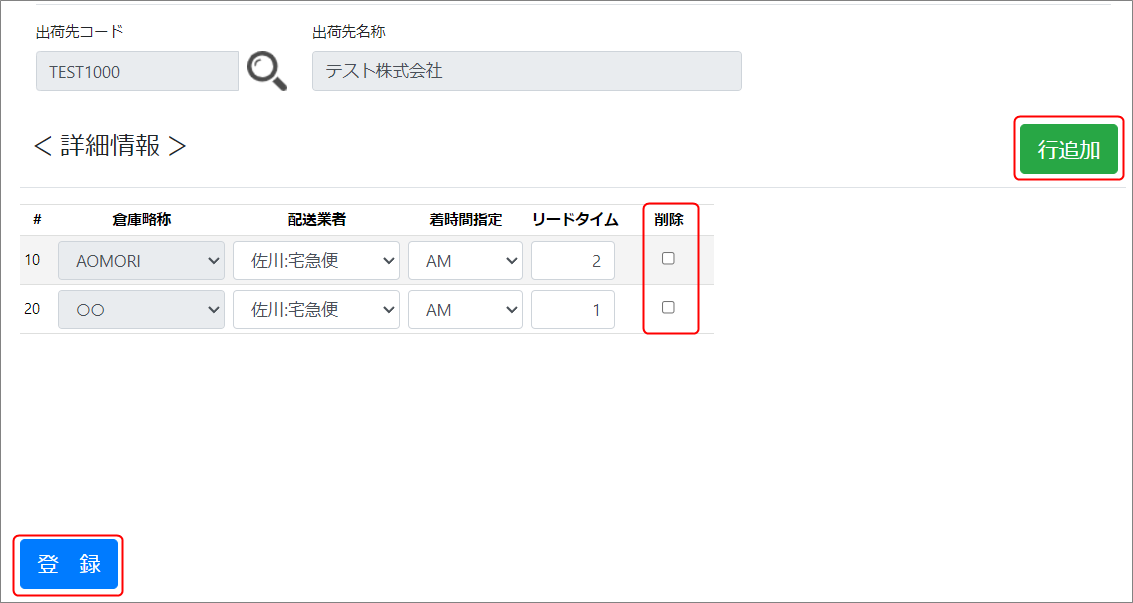Click the 出荷先コード field showing TEST1000
The height and width of the screenshot is (603, 1133).
(x=137, y=72)
